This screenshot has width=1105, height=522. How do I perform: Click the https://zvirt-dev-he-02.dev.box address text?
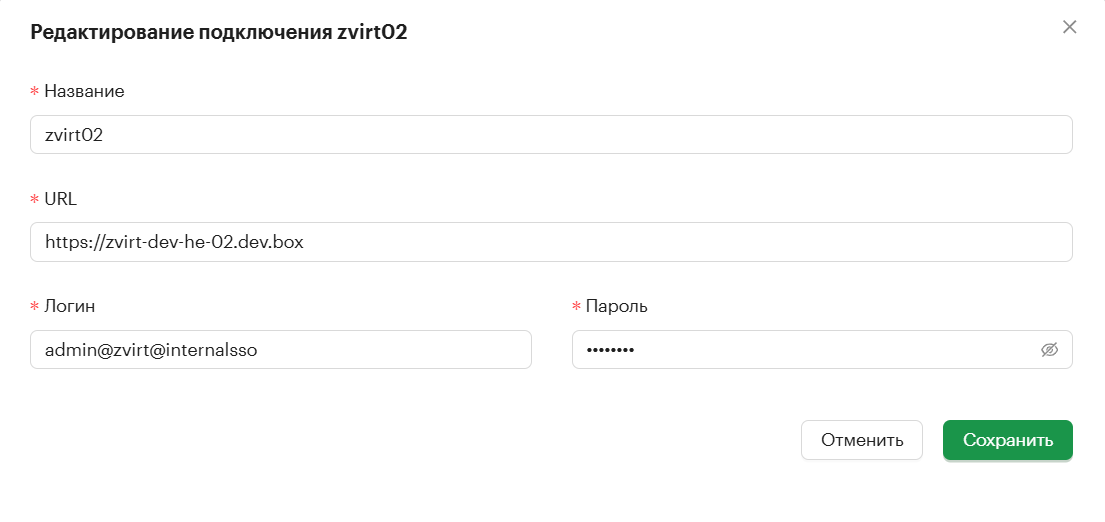coord(174,242)
